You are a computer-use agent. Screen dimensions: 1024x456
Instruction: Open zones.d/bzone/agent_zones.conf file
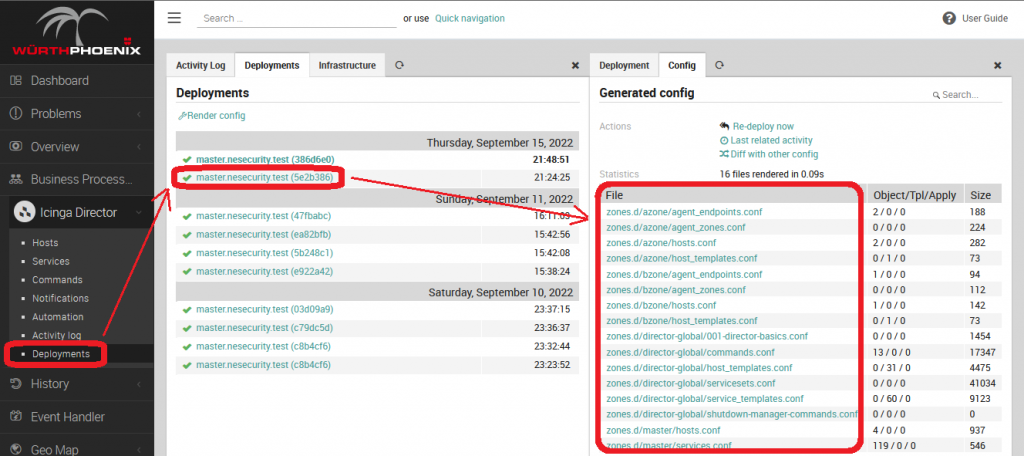click(x=676, y=289)
